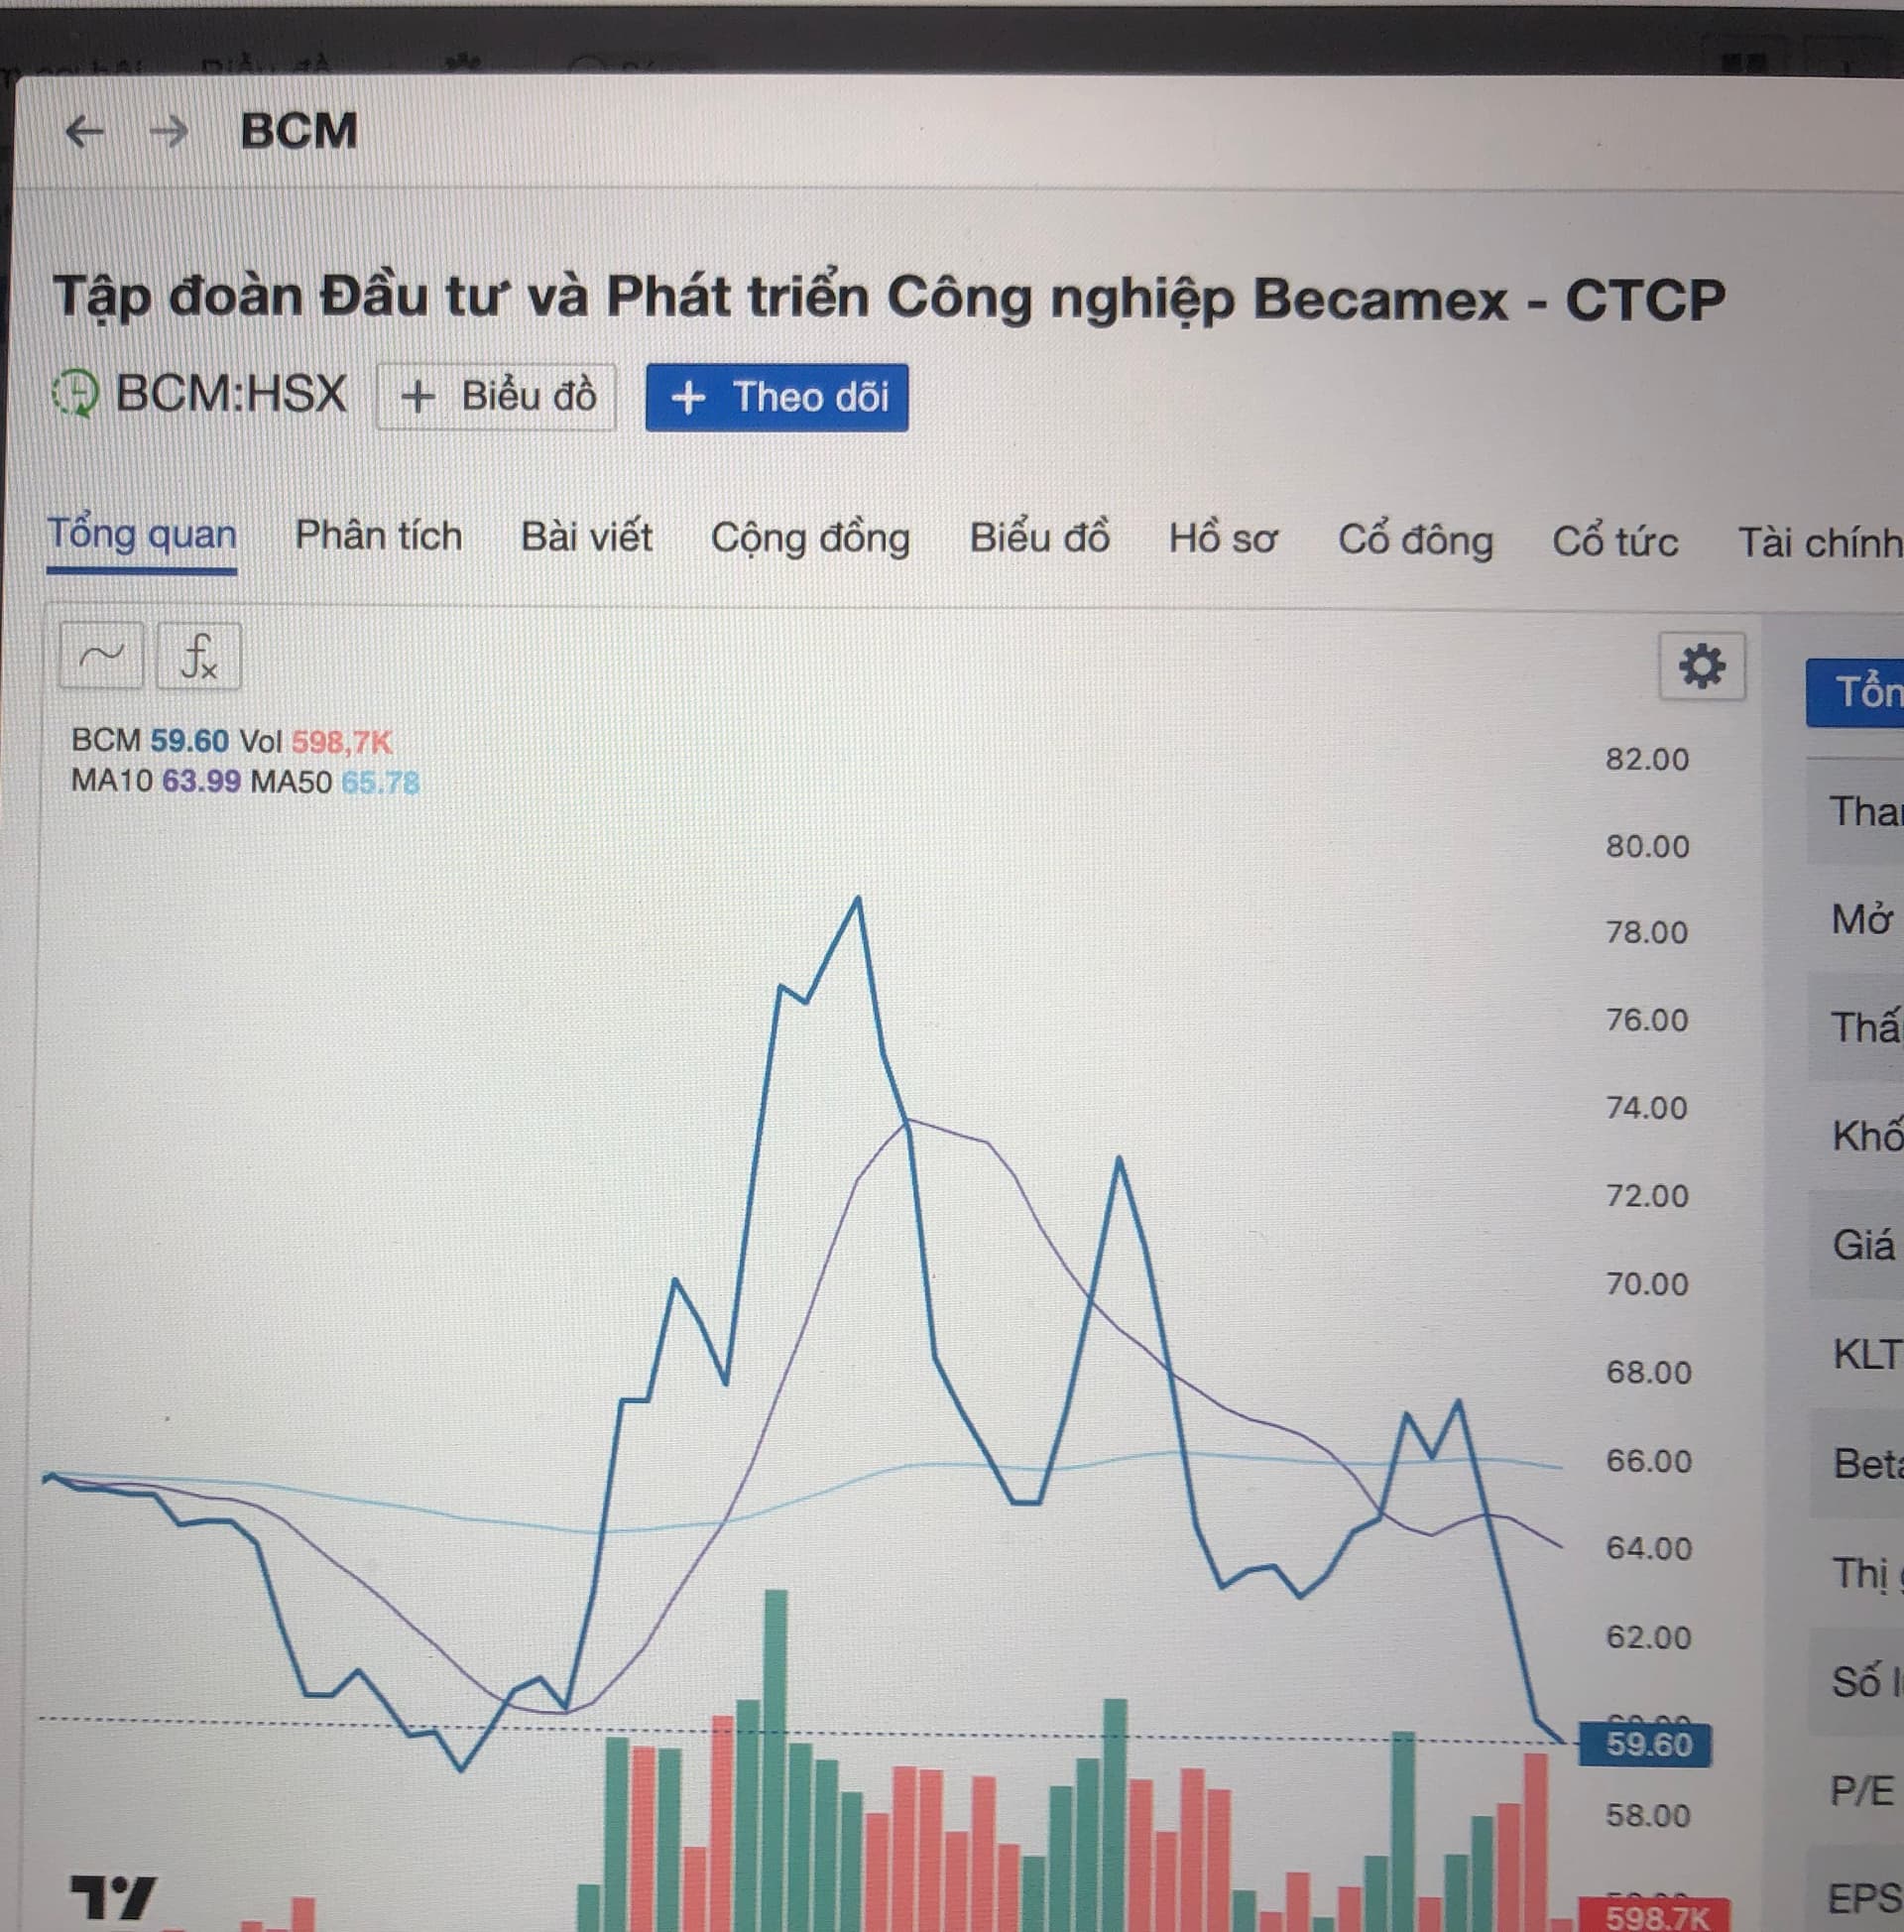Switch to the 'Tài chính' tab

click(1820, 543)
